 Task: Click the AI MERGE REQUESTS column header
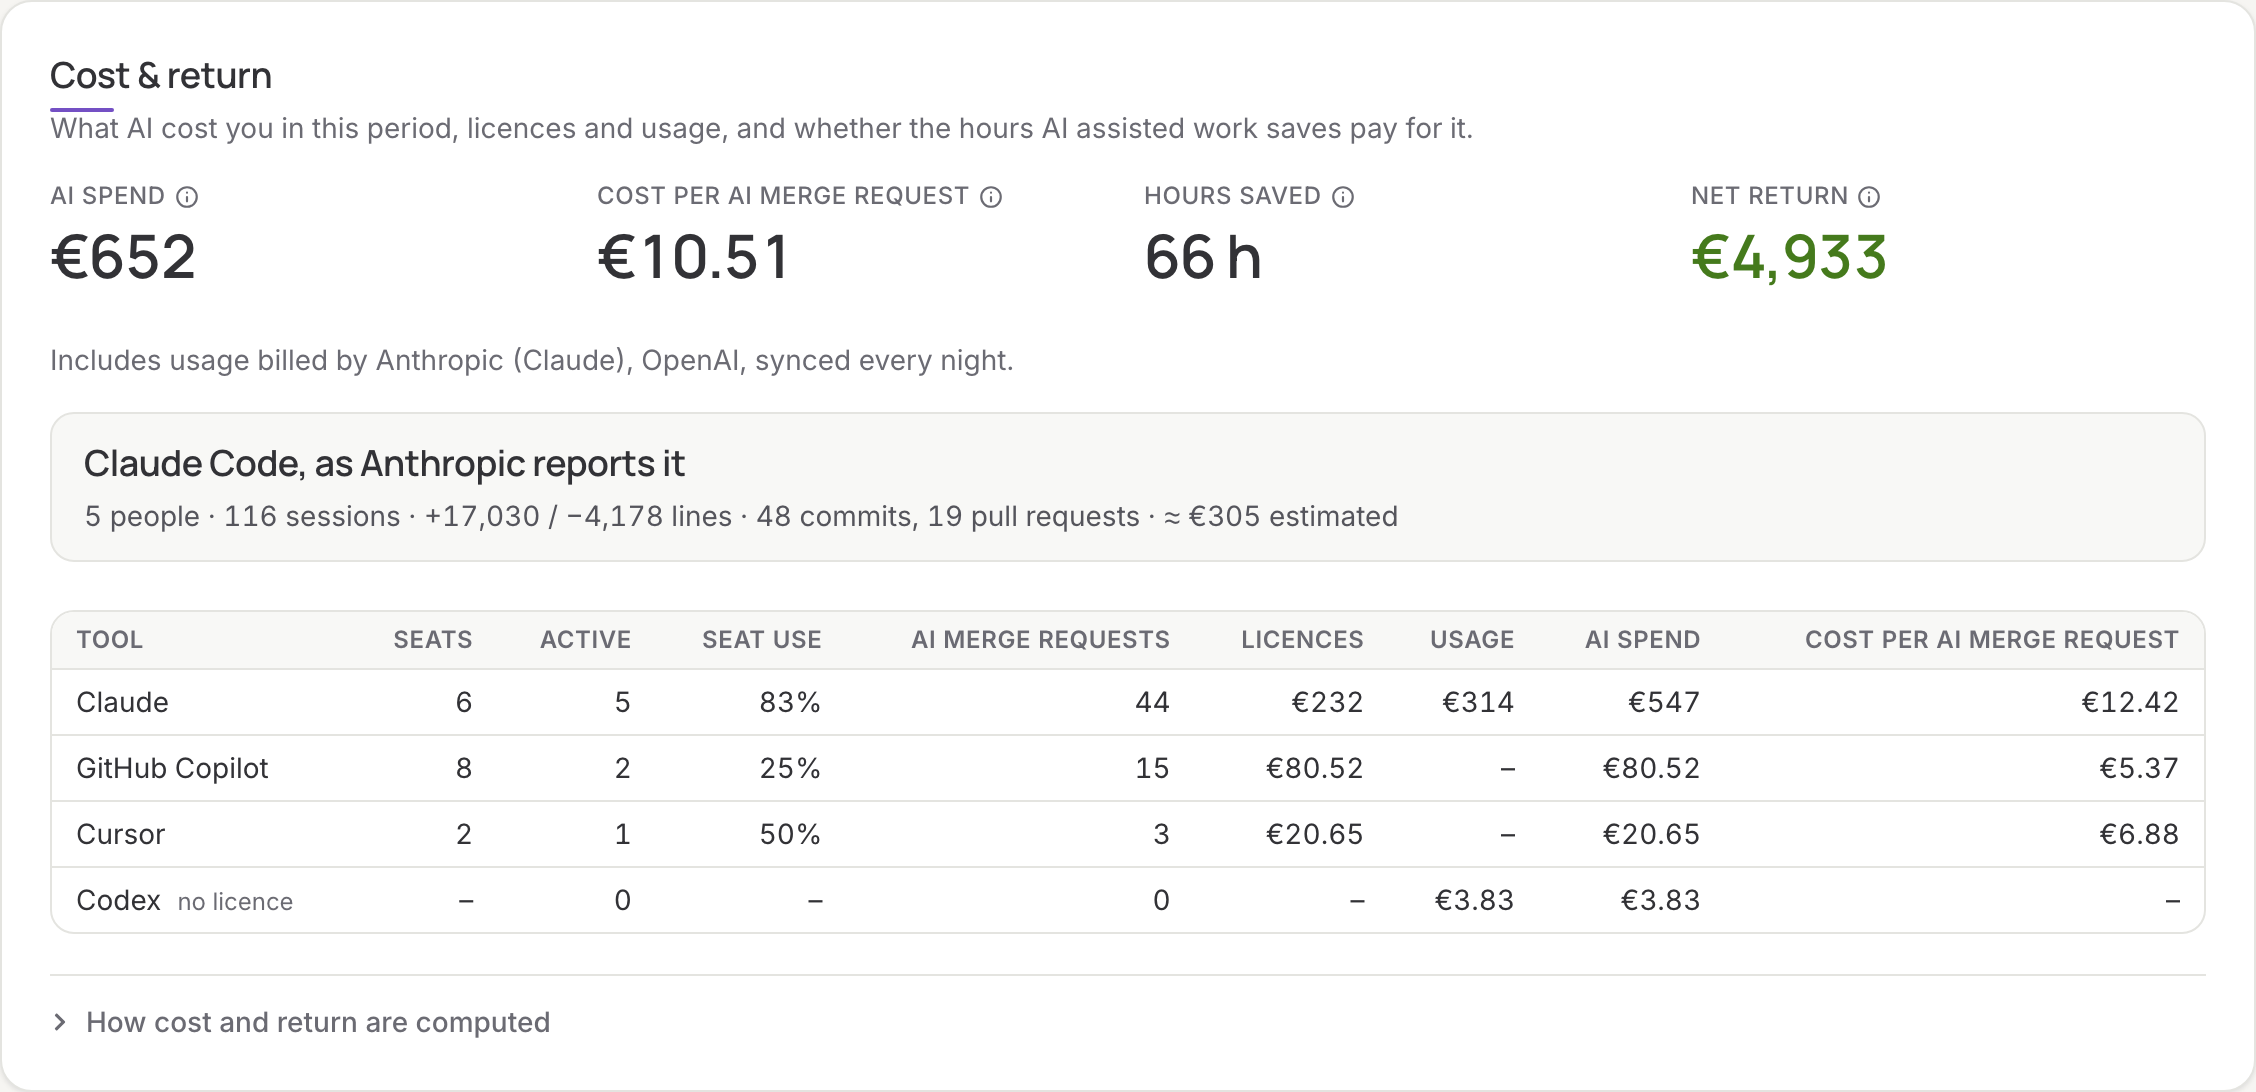coord(1040,640)
